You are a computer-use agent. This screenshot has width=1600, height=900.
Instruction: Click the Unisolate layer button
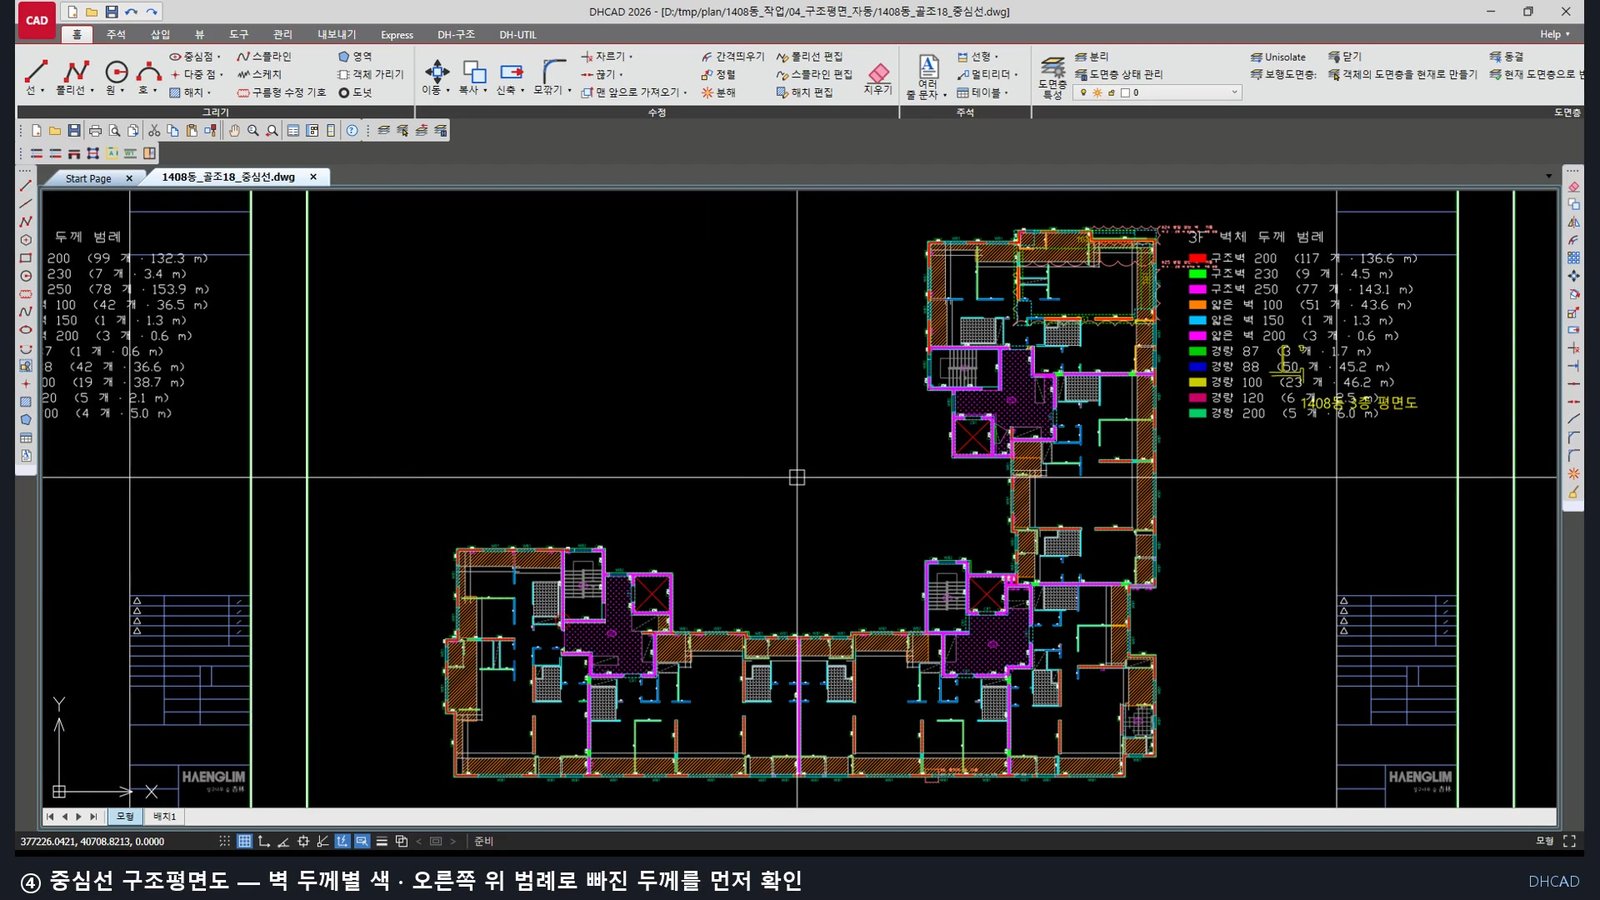[1278, 57]
